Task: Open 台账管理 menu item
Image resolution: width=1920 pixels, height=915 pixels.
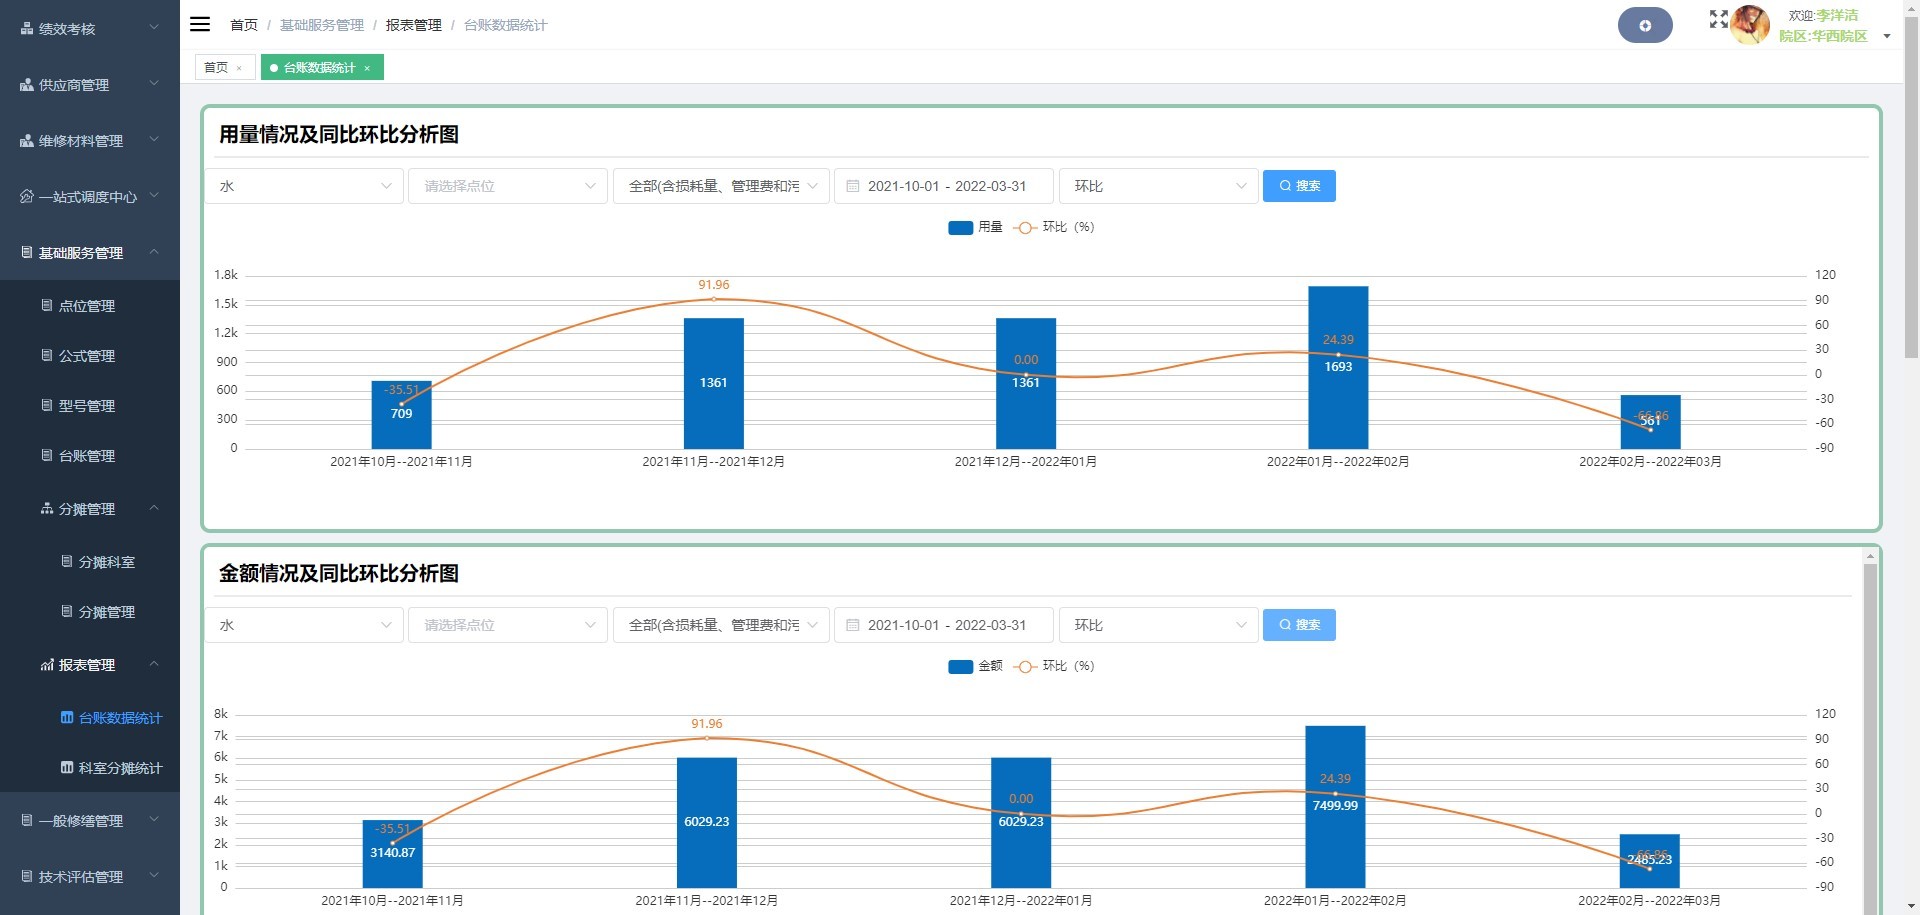Action: point(90,455)
